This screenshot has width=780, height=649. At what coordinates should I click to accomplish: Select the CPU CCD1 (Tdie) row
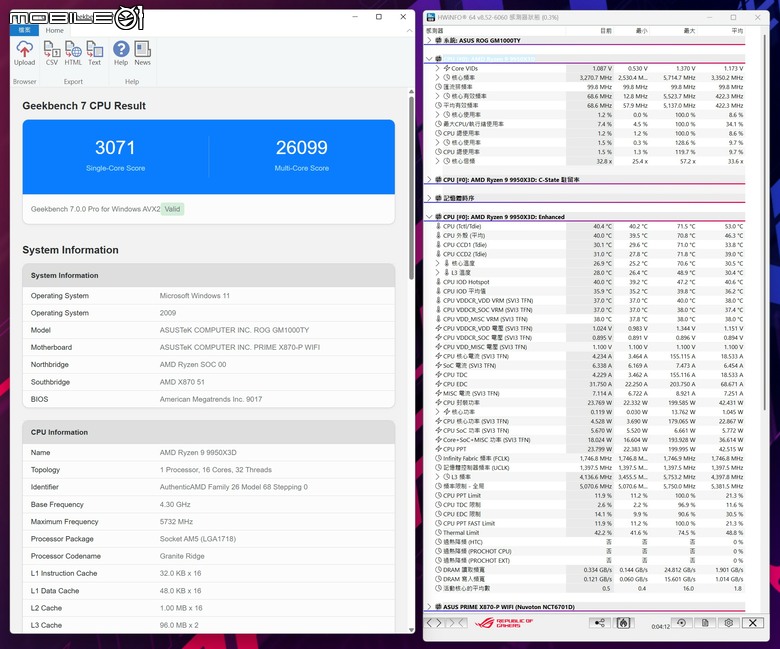585,245
